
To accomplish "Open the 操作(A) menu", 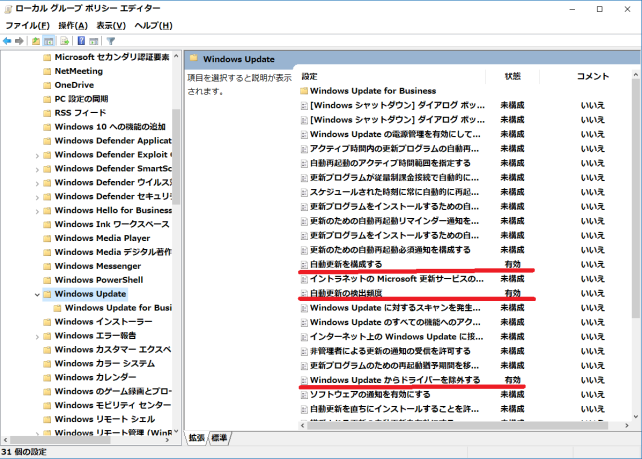I will (73, 26).
